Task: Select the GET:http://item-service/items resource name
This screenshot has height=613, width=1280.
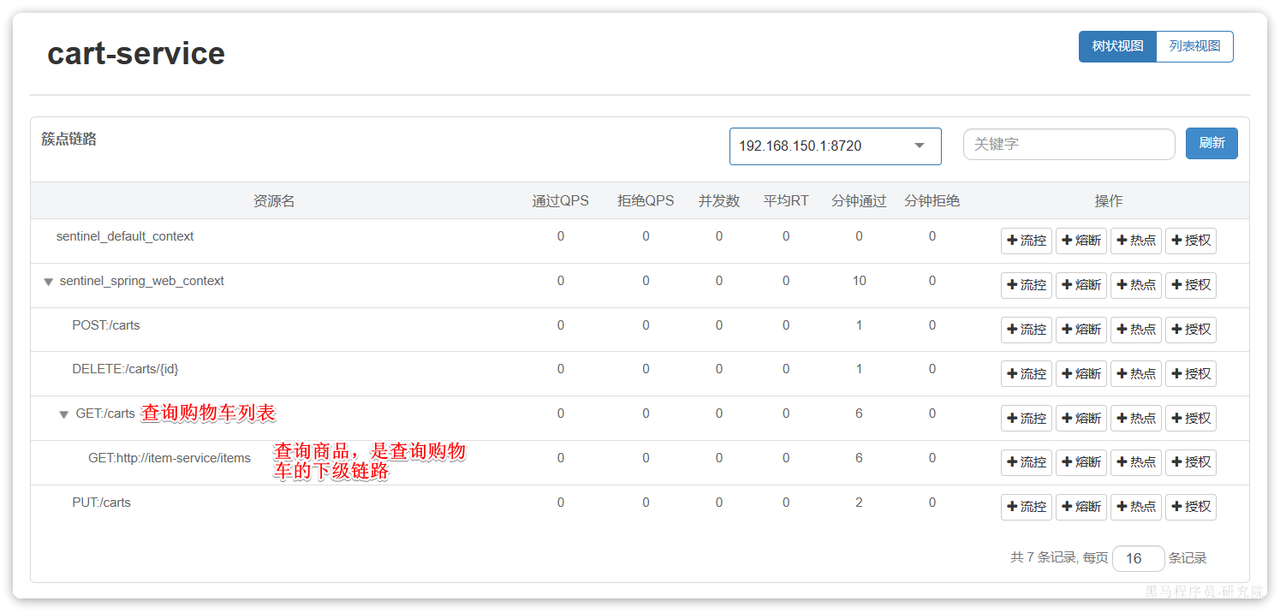Action: (169, 458)
